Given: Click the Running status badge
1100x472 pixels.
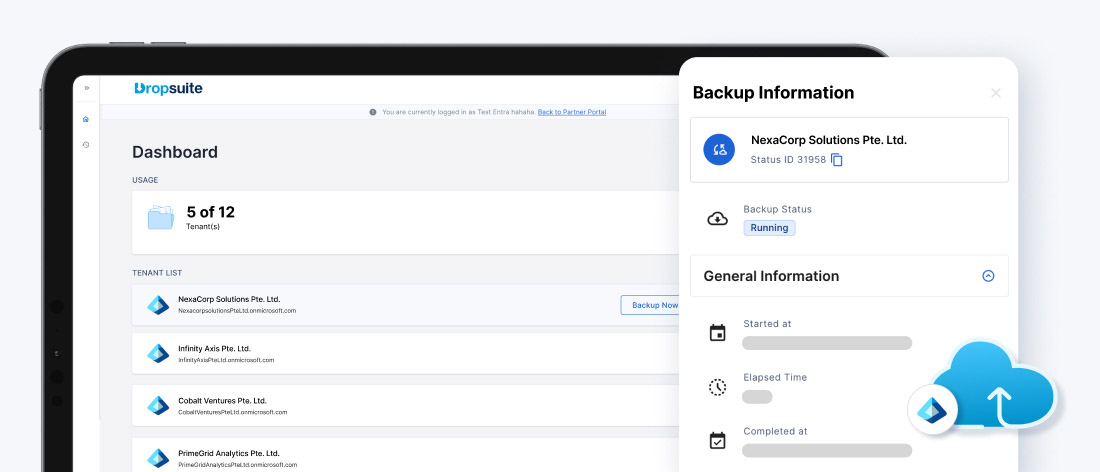Looking at the screenshot, I should point(770,228).
